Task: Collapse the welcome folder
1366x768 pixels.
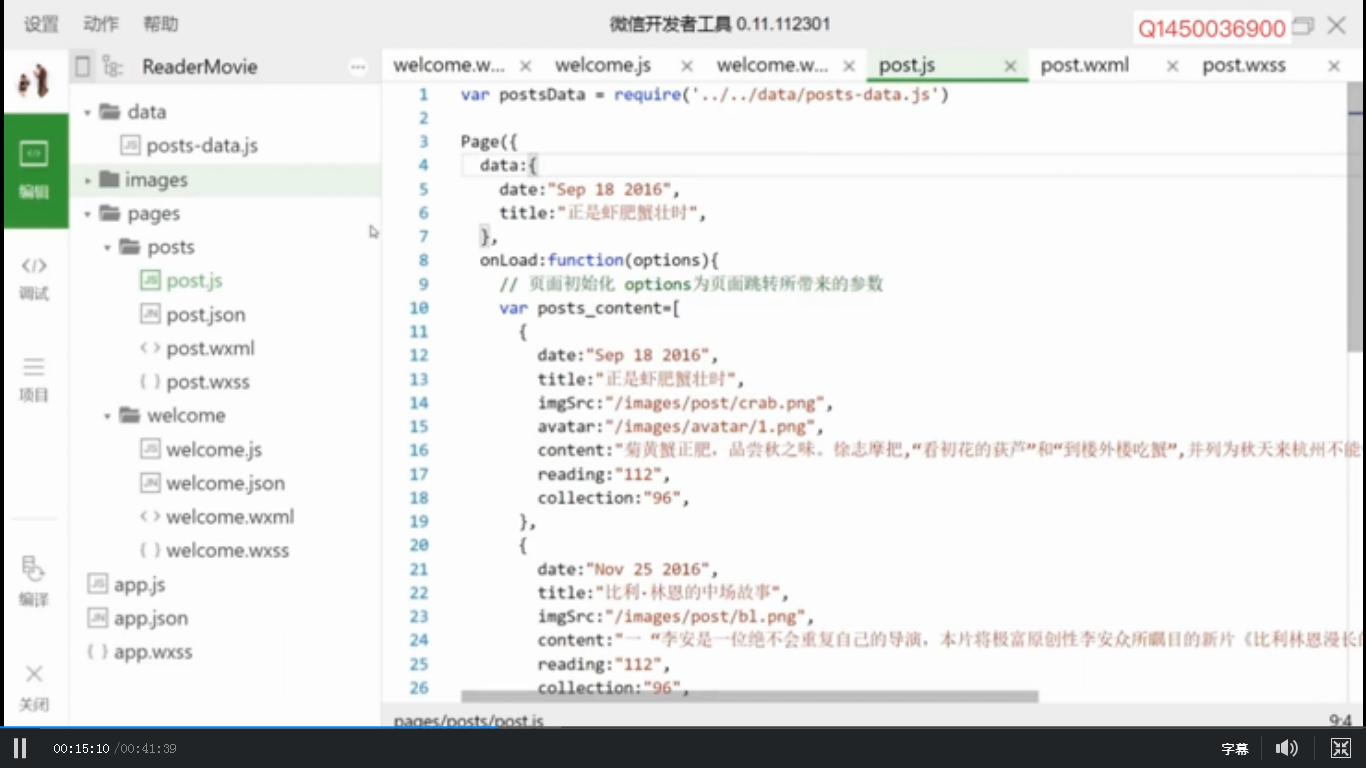Action: [107, 416]
